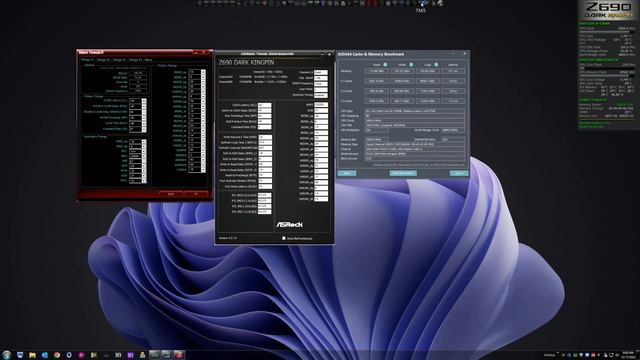Screen dimensions: 640x360
Task: Expand first Secondary Timings dropdown in Mem TweakIt
Action: tap(144, 142)
